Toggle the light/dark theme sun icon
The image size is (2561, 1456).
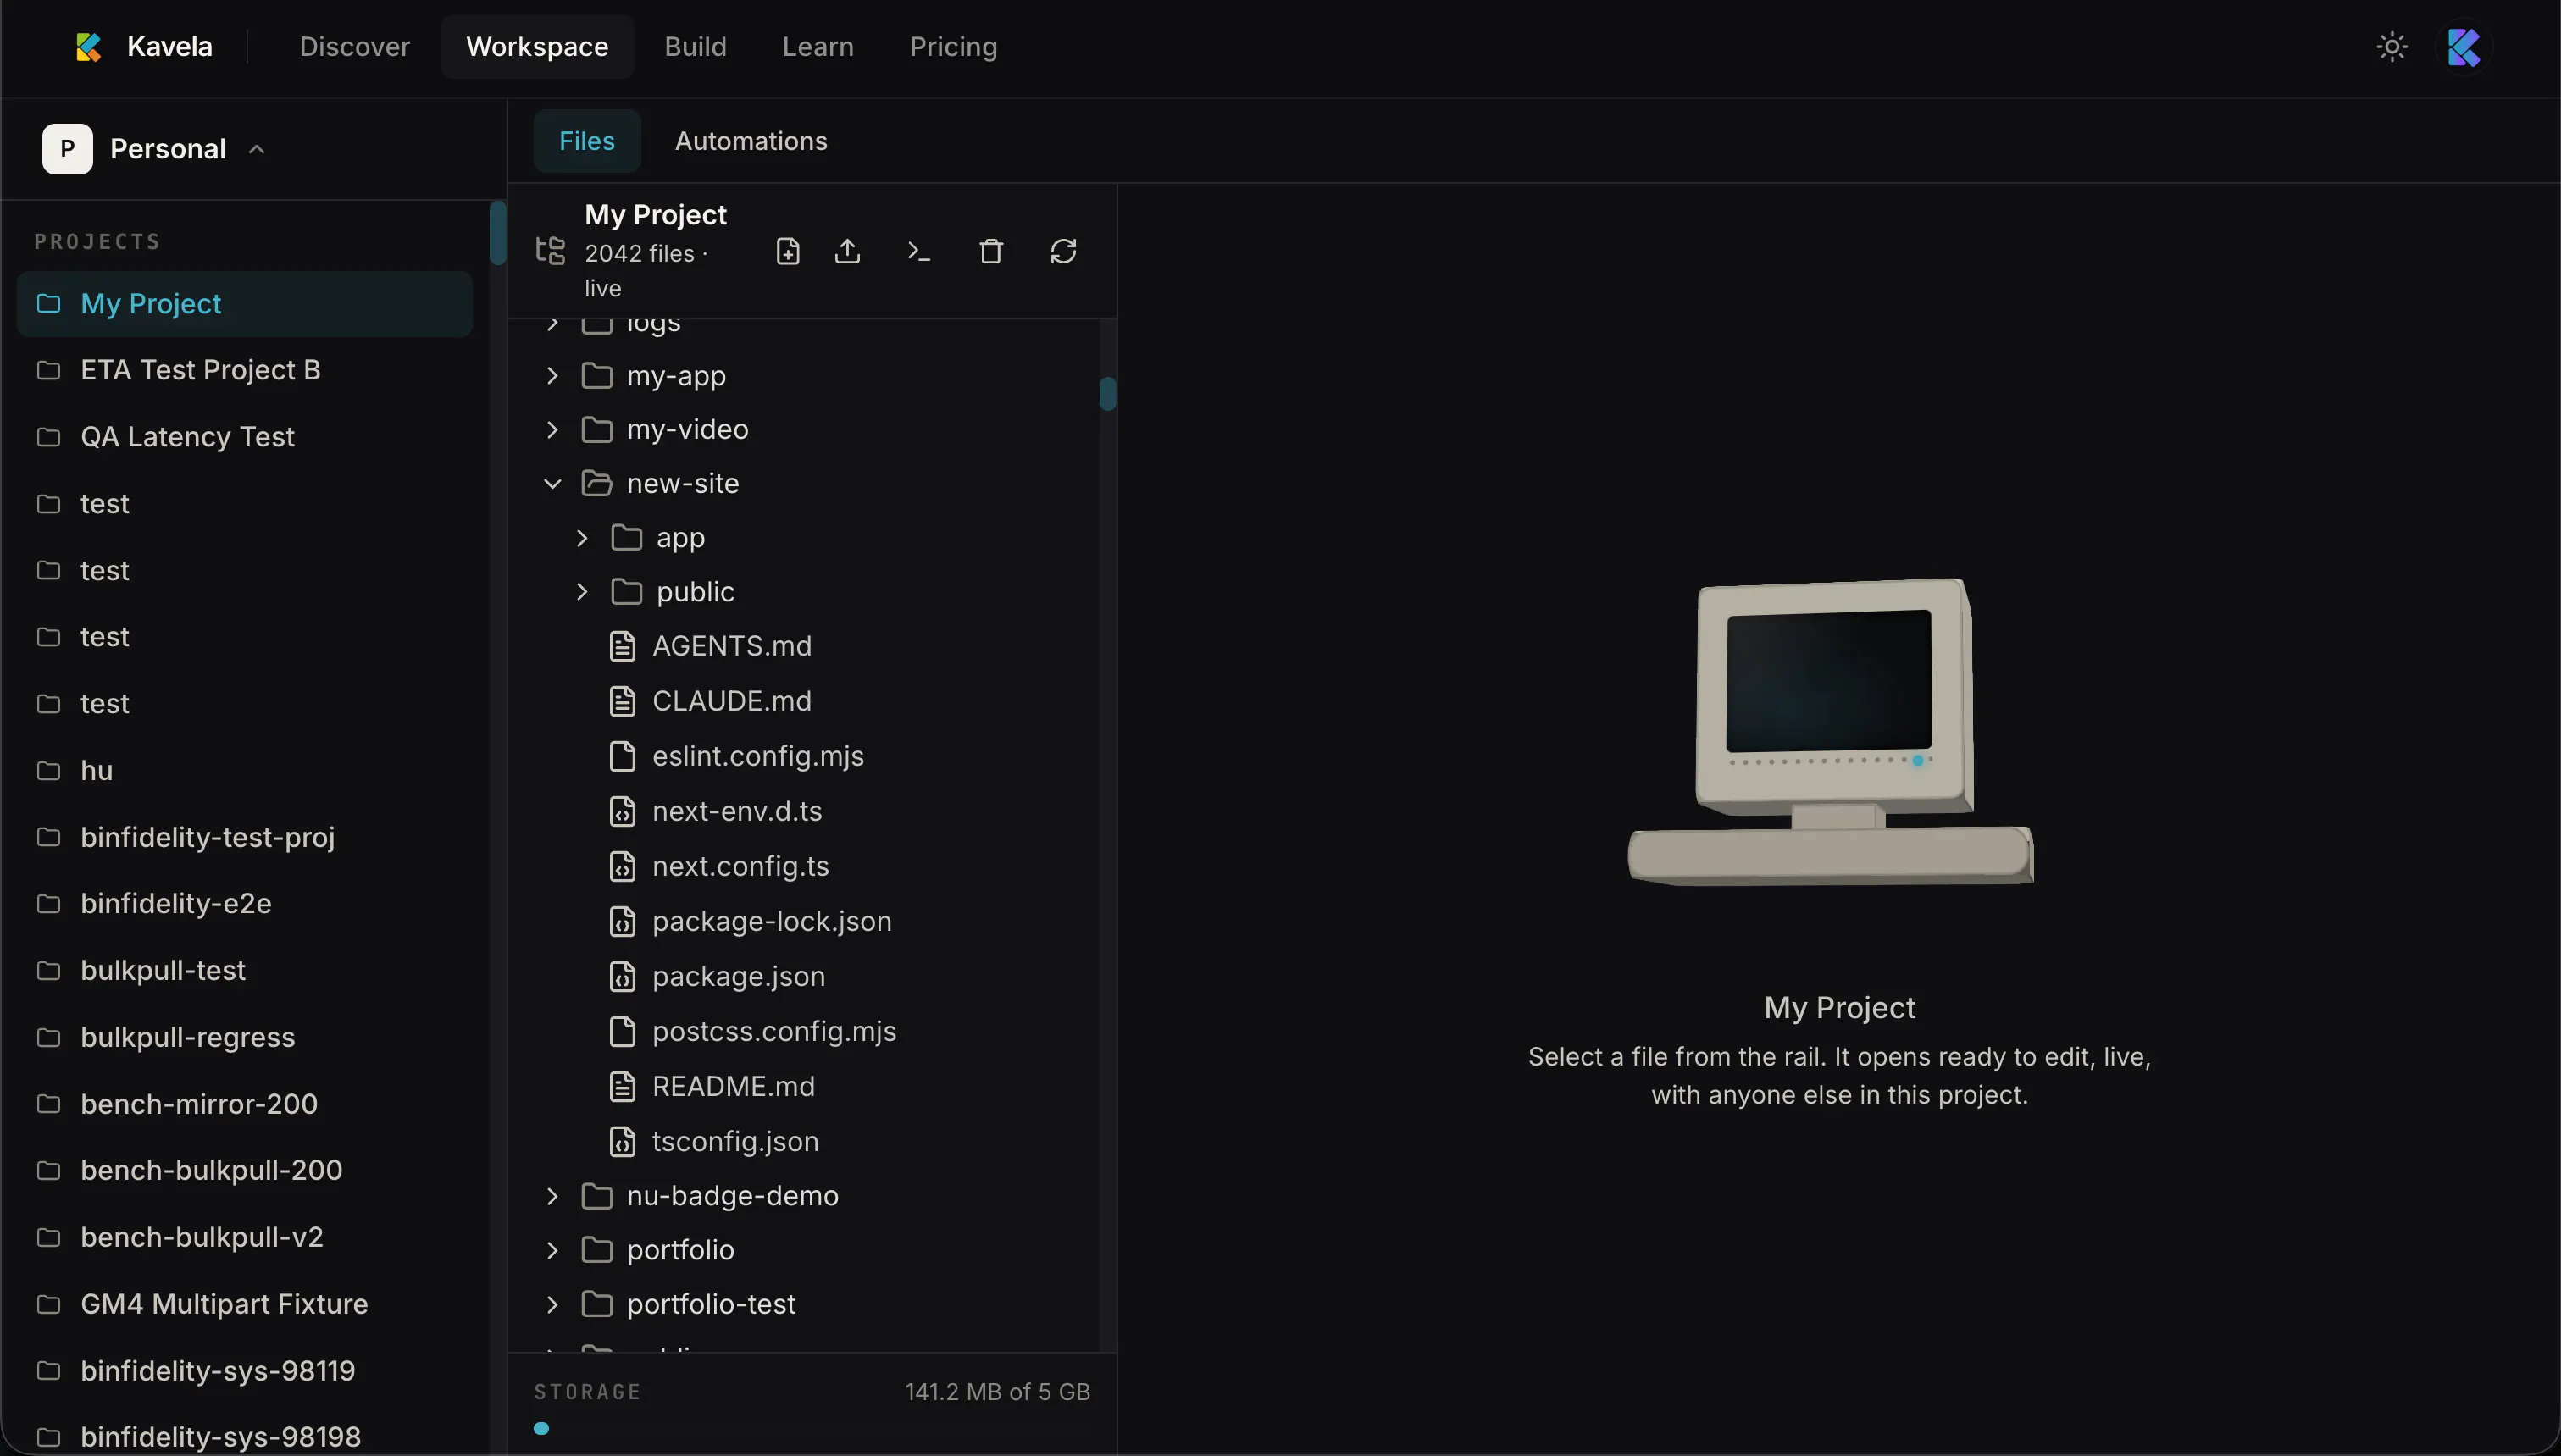click(2391, 47)
